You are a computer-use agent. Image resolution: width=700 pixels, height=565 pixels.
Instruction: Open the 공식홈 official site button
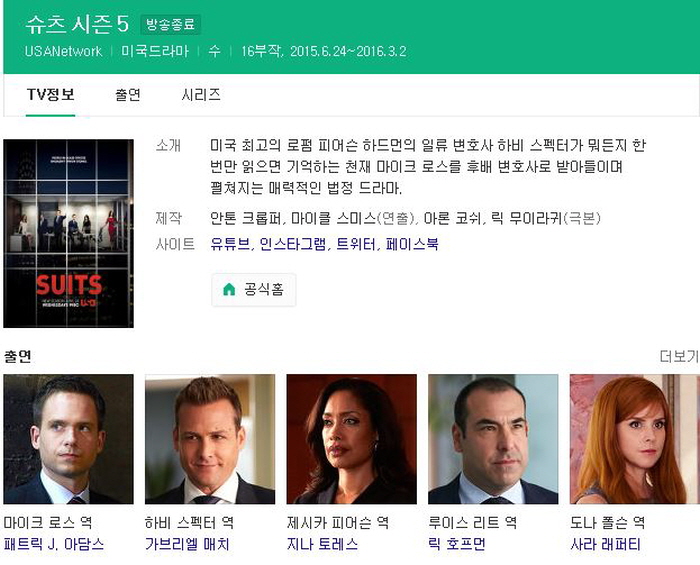(254, 290)
